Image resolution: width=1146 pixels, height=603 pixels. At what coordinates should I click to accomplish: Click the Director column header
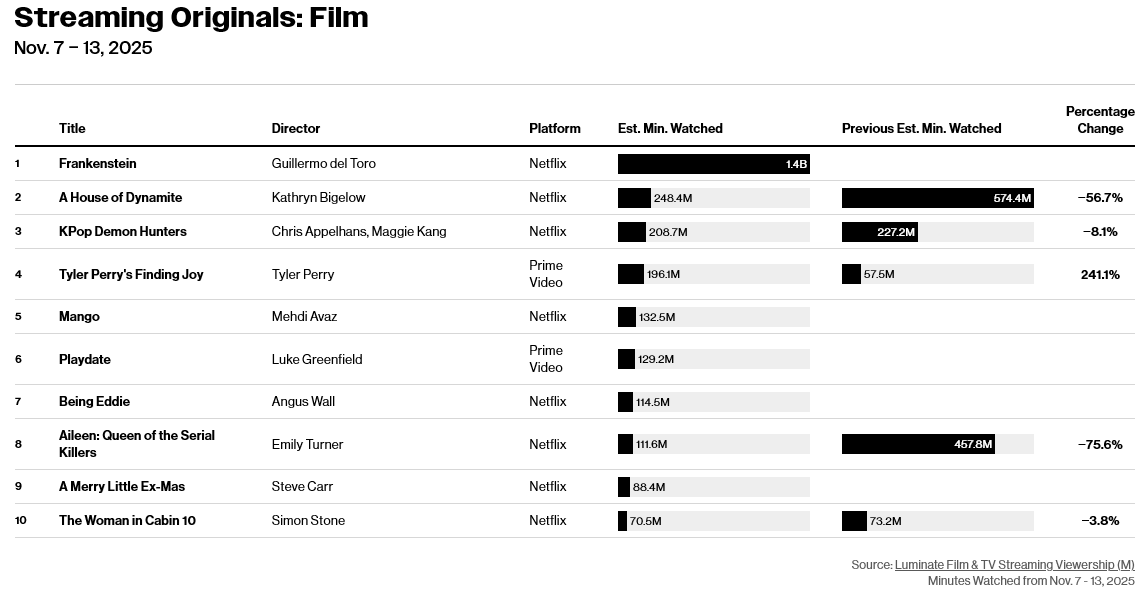coord(296,128)
